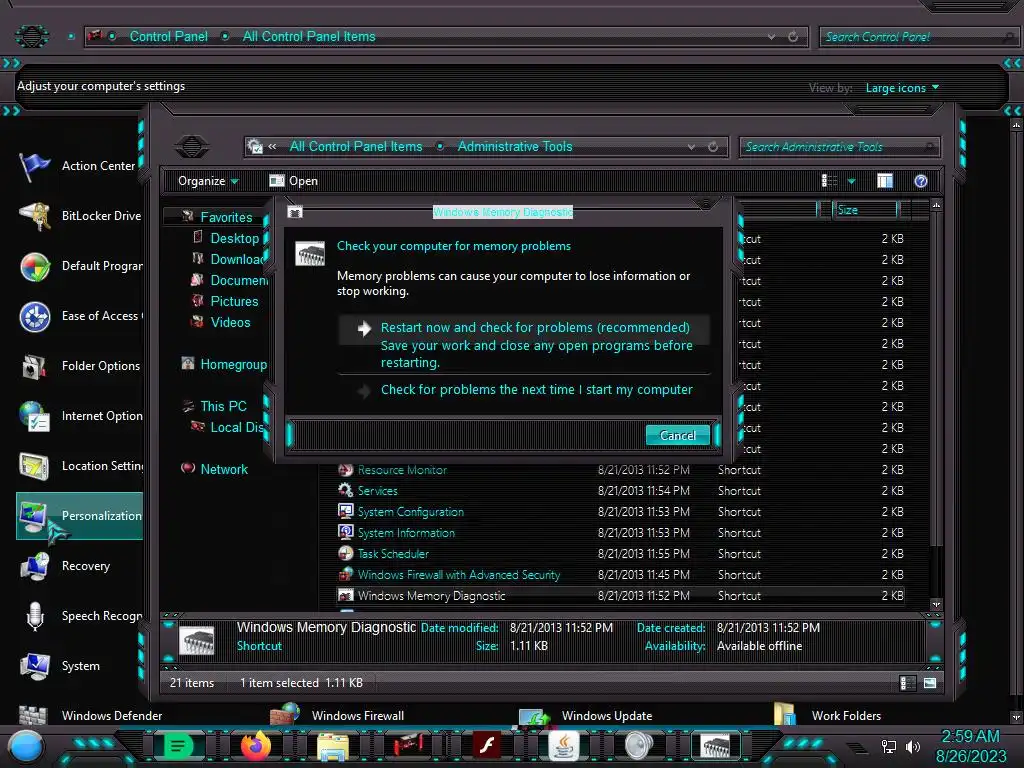Open Location Settings icon

coord(34,466)
